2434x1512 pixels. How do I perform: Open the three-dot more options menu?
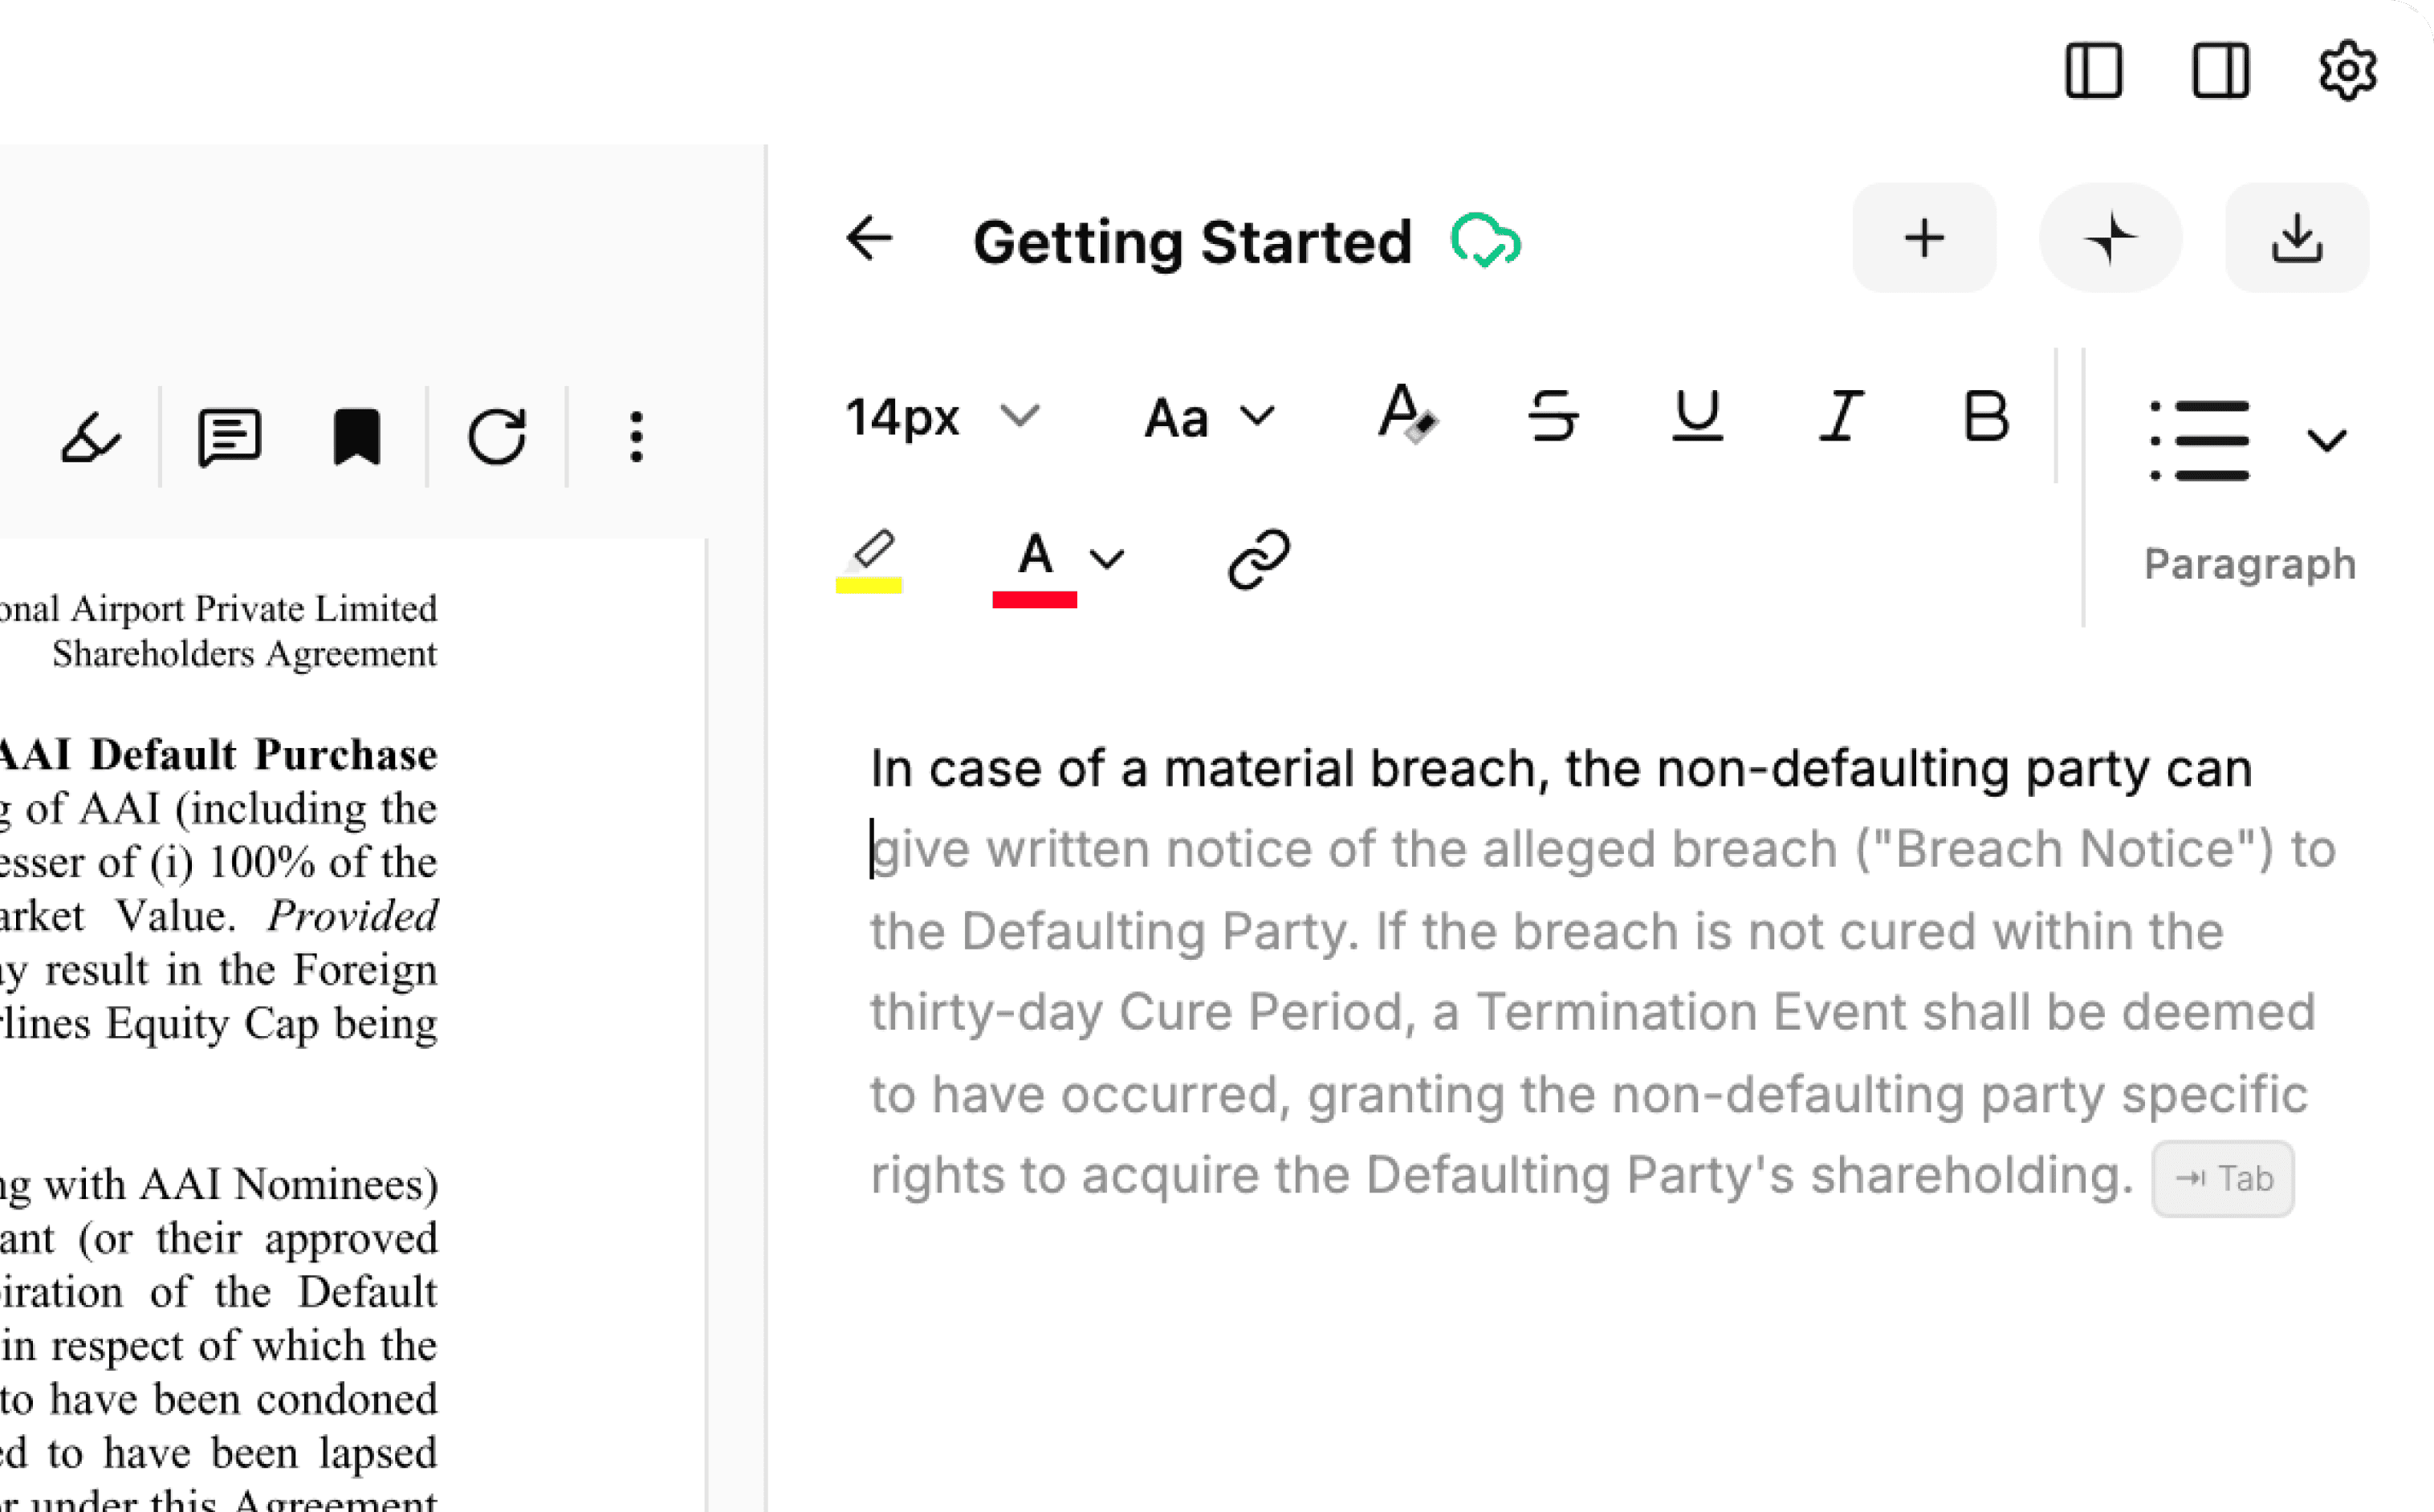(636, 437)
